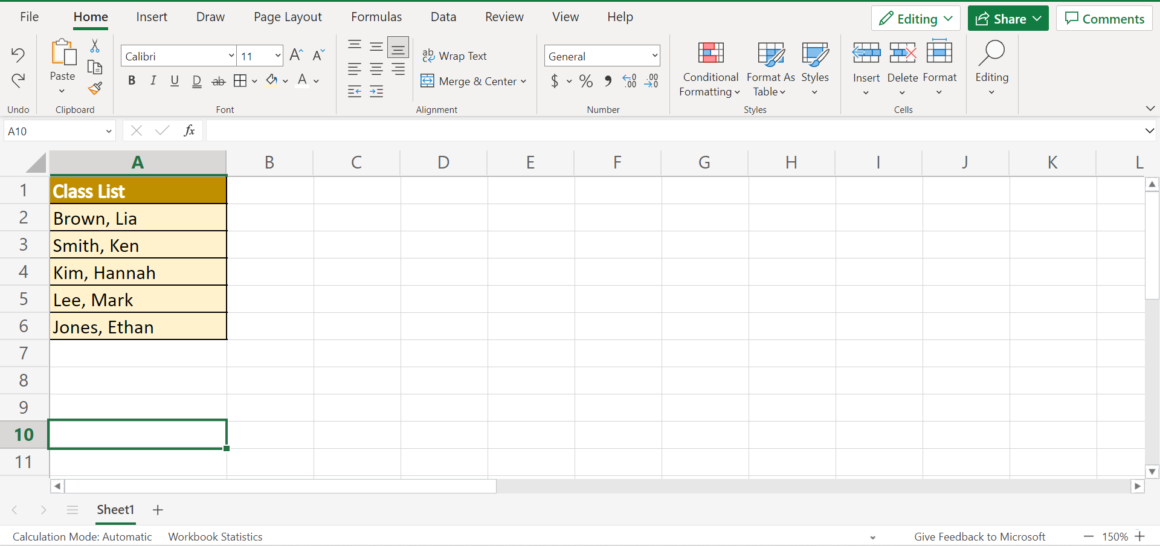Increase indent of cell contents

click(x=377, y=92)
